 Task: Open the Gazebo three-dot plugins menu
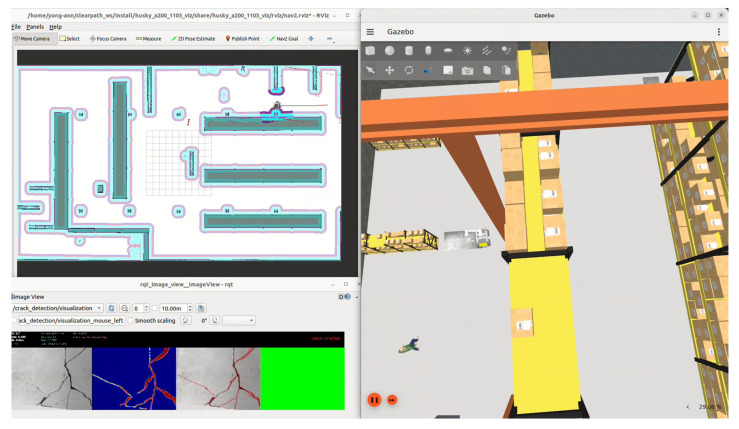pyautogui.click(x=718, y=32)
